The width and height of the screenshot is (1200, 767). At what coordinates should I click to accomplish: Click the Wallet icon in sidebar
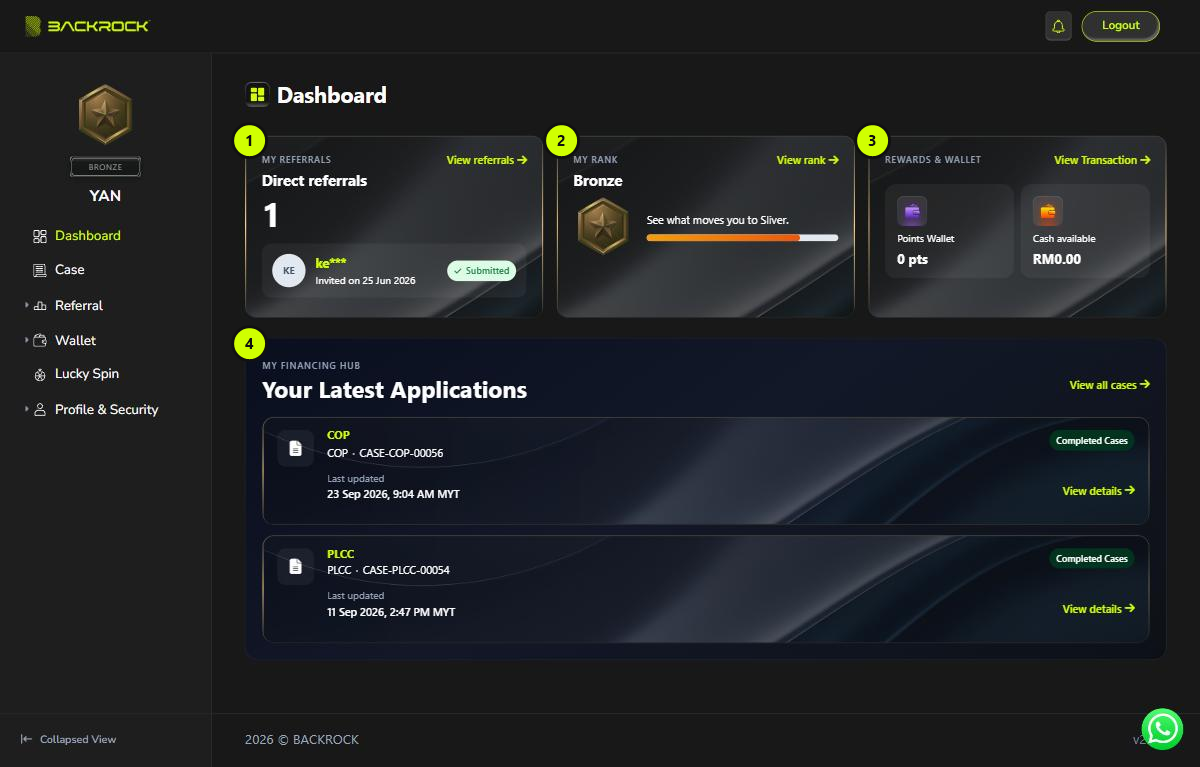40,340
